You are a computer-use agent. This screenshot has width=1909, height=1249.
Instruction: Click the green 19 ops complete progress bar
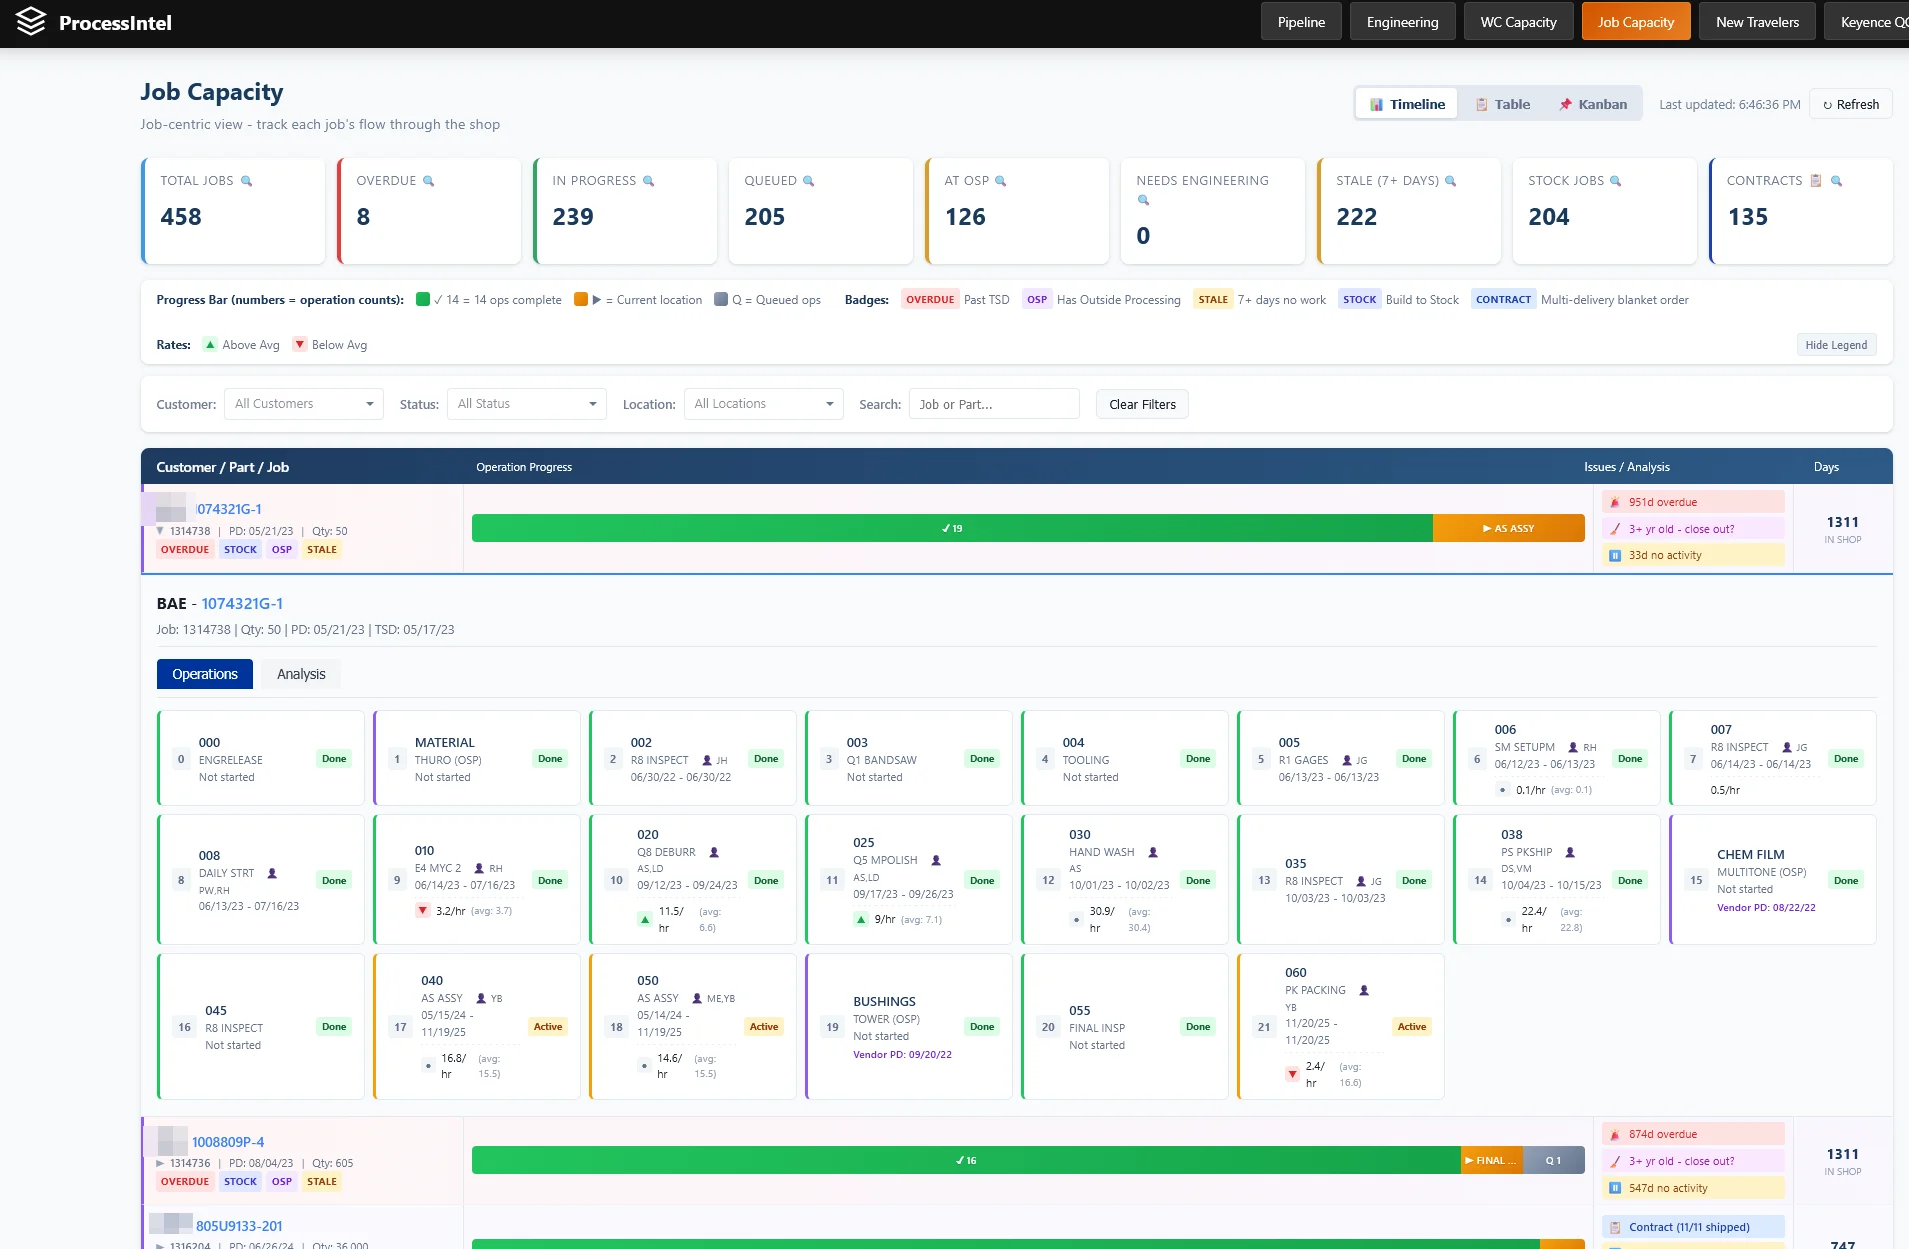pyautogui.click(x=951, y=528)
